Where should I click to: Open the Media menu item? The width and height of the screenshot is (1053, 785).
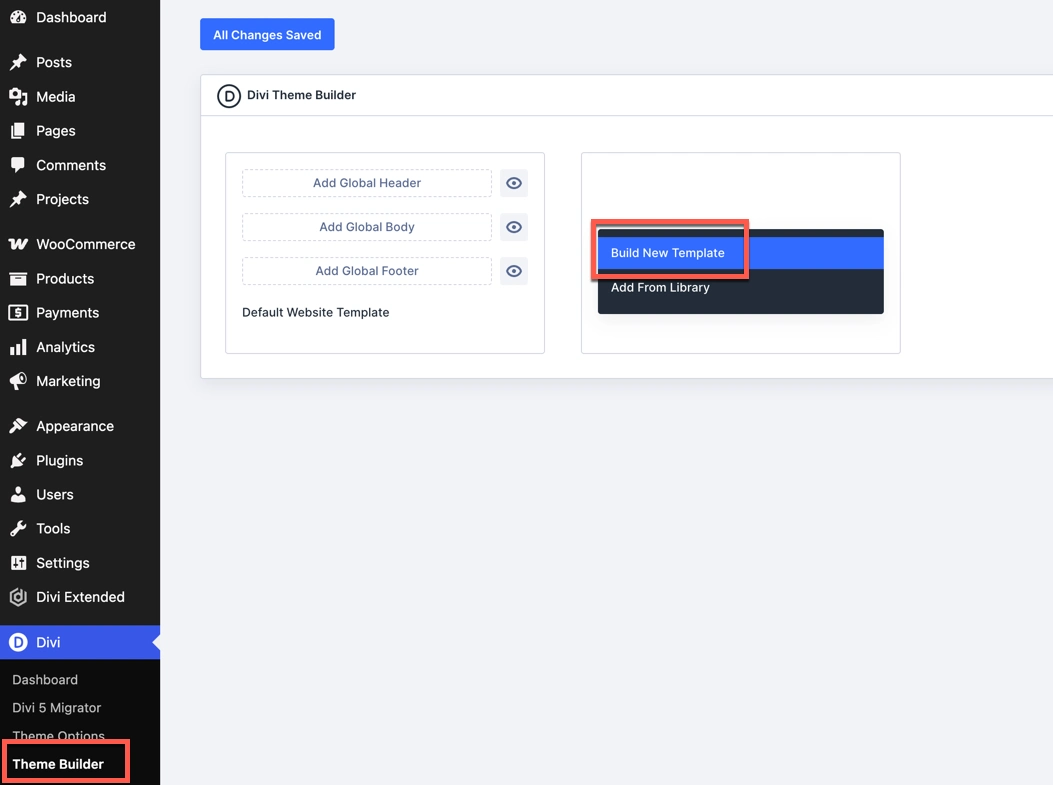[80, 97]
